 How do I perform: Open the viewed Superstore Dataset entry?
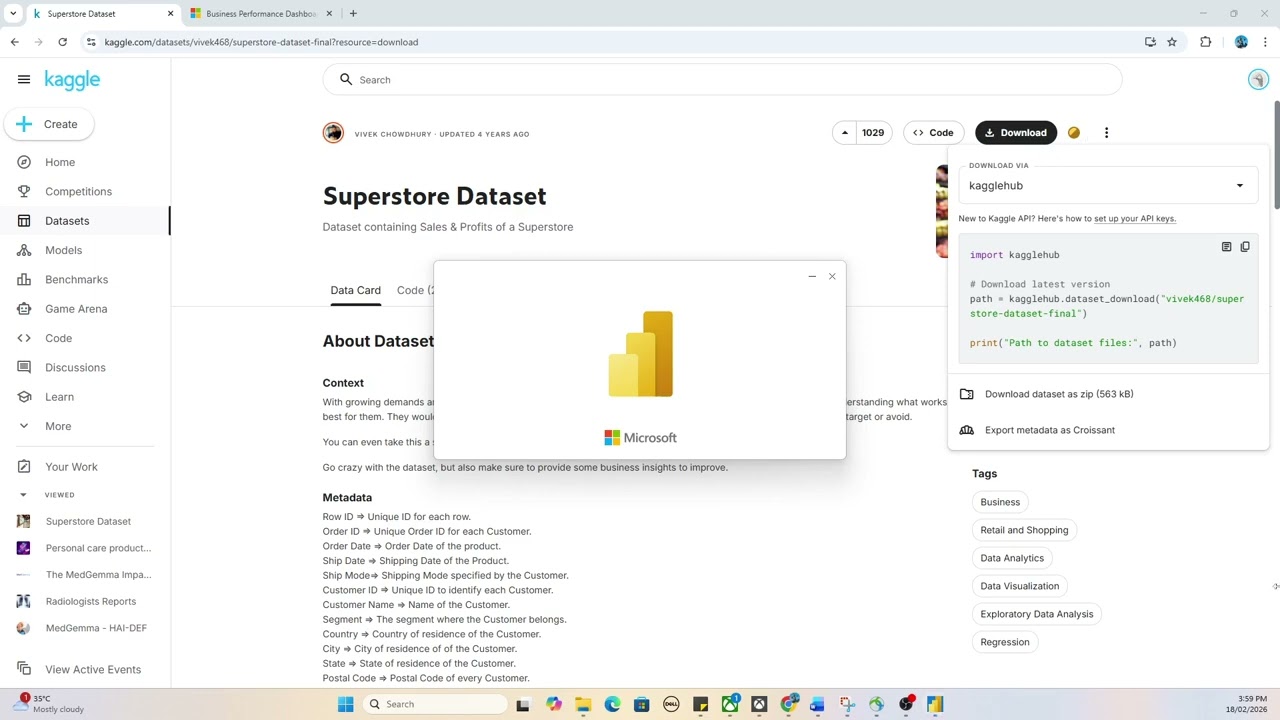[88, 521]
